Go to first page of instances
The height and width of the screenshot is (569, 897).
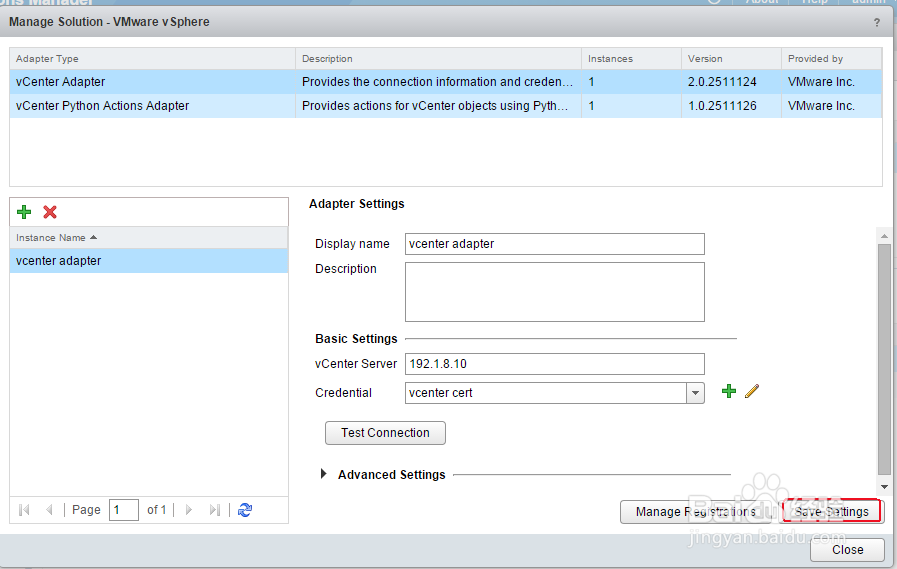pos(24,510)
